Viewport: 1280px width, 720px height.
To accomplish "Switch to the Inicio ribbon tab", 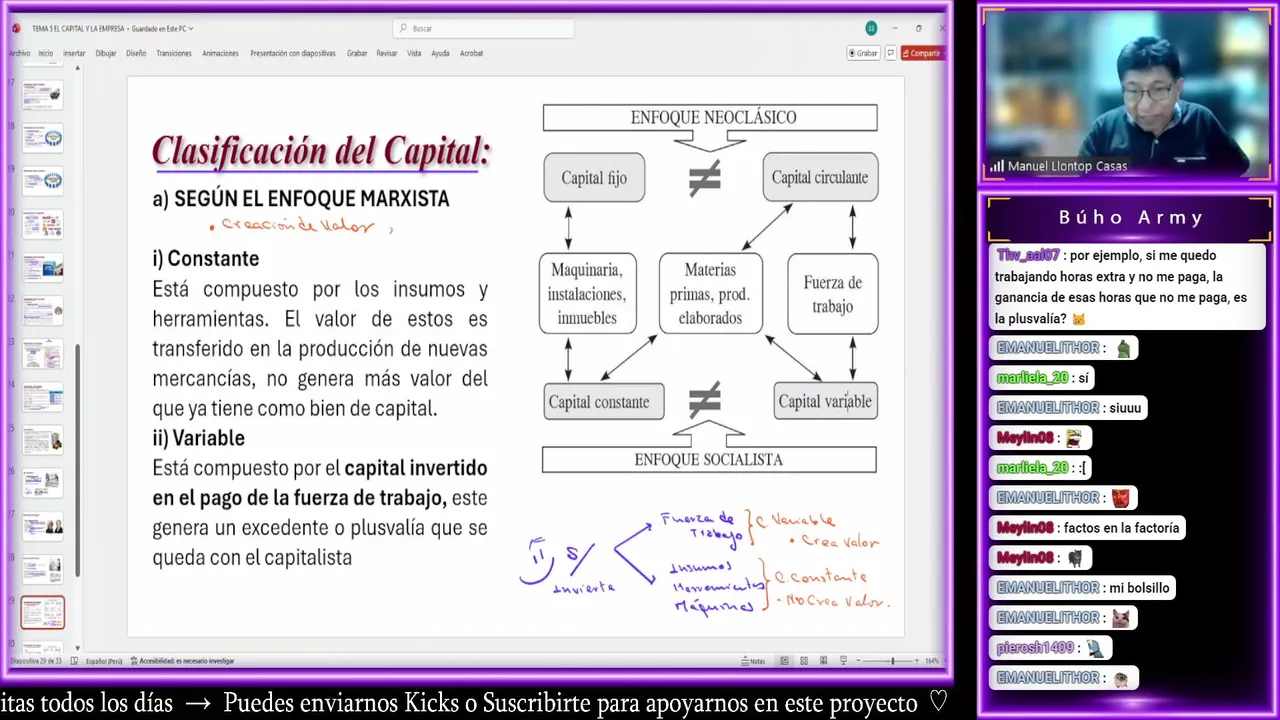I will (46, 53).
